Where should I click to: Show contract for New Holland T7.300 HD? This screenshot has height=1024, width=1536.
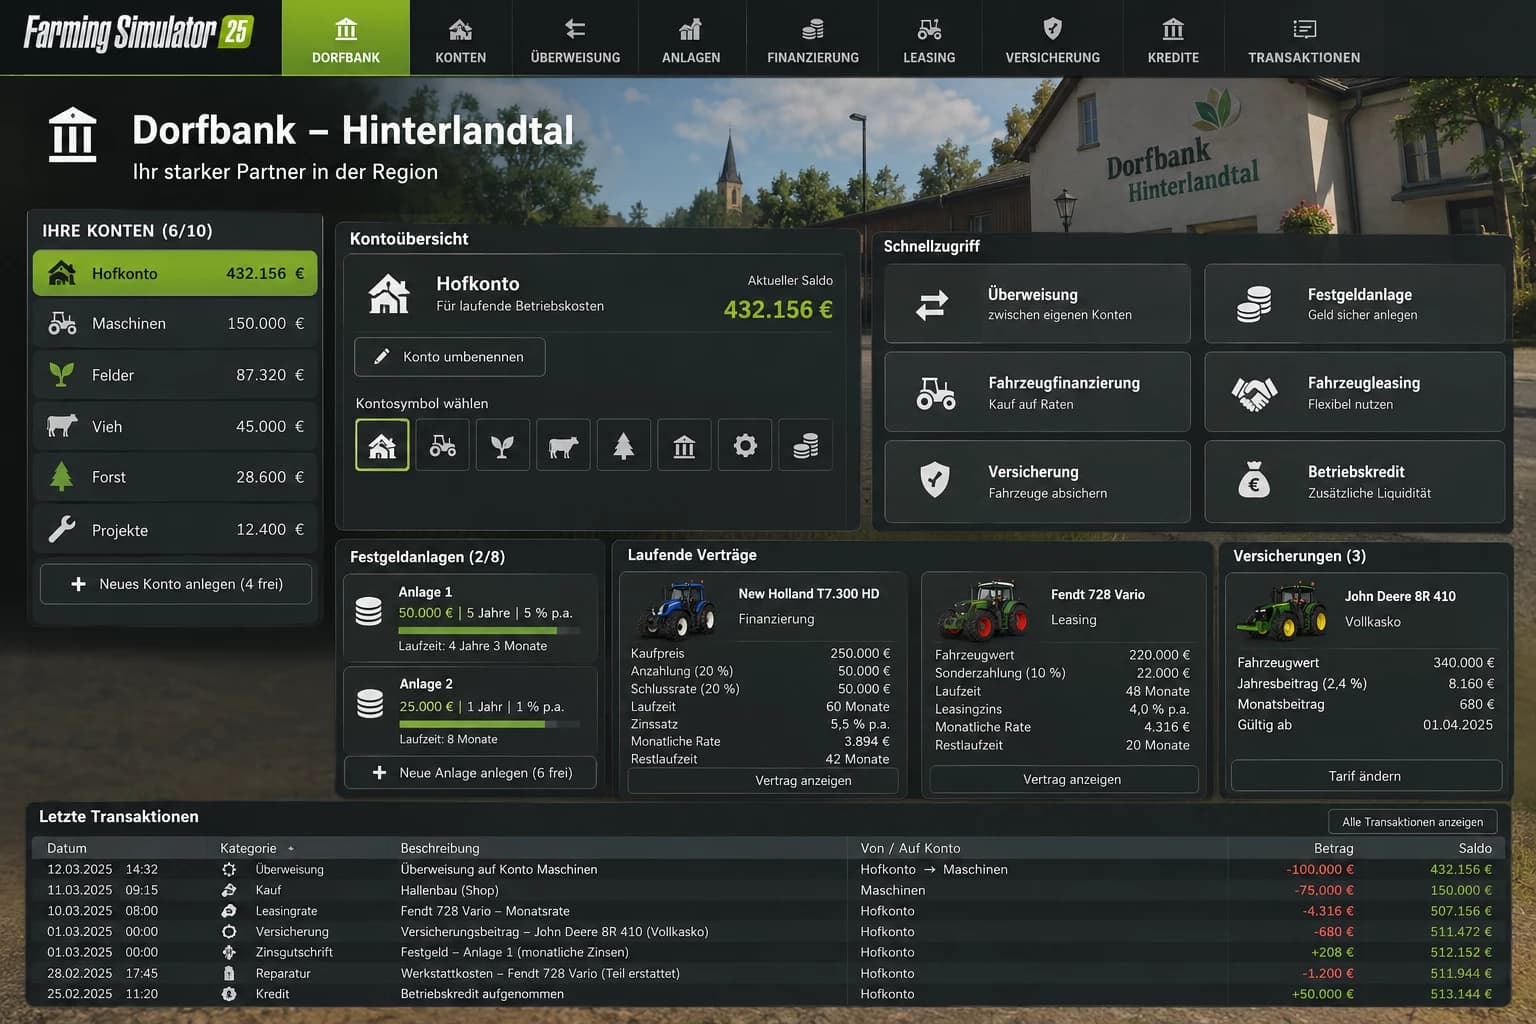[763, 781]
